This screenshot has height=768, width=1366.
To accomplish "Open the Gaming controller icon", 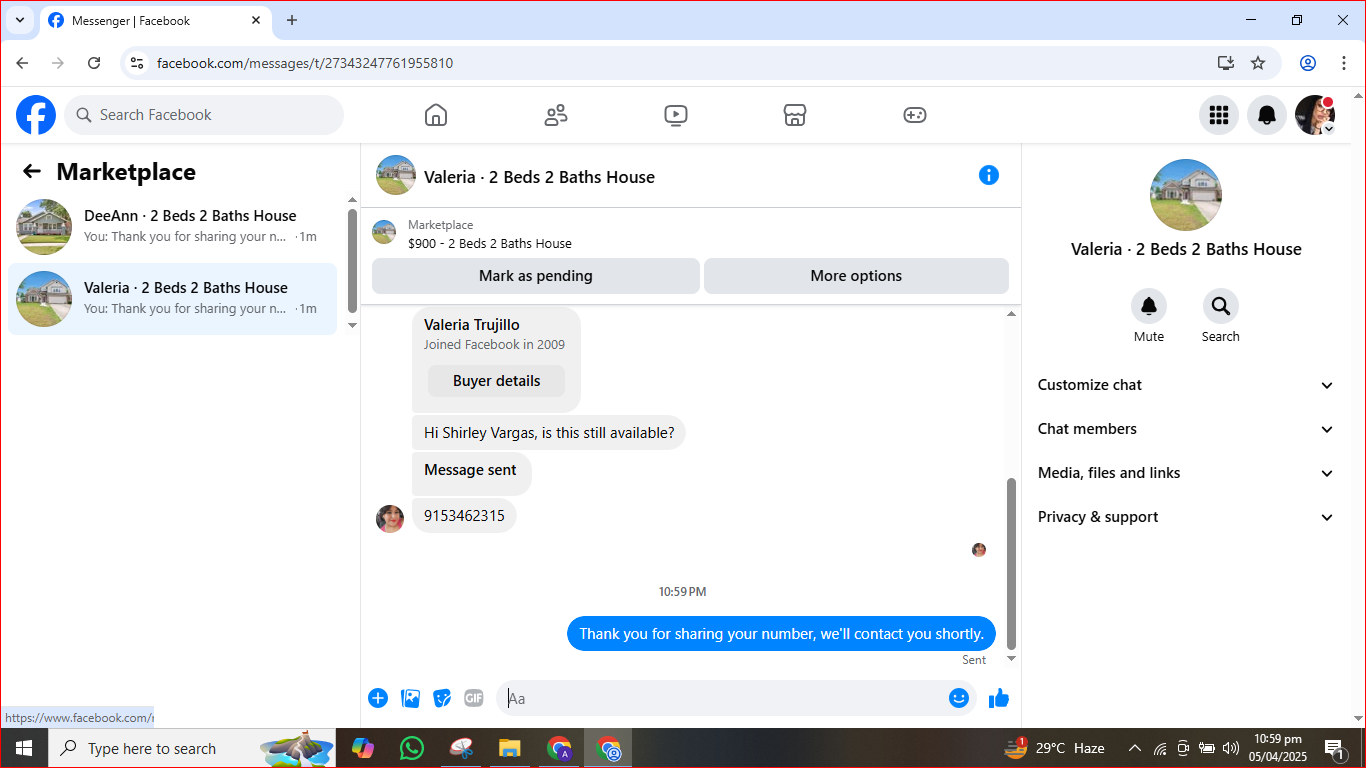I will [915, 115].
